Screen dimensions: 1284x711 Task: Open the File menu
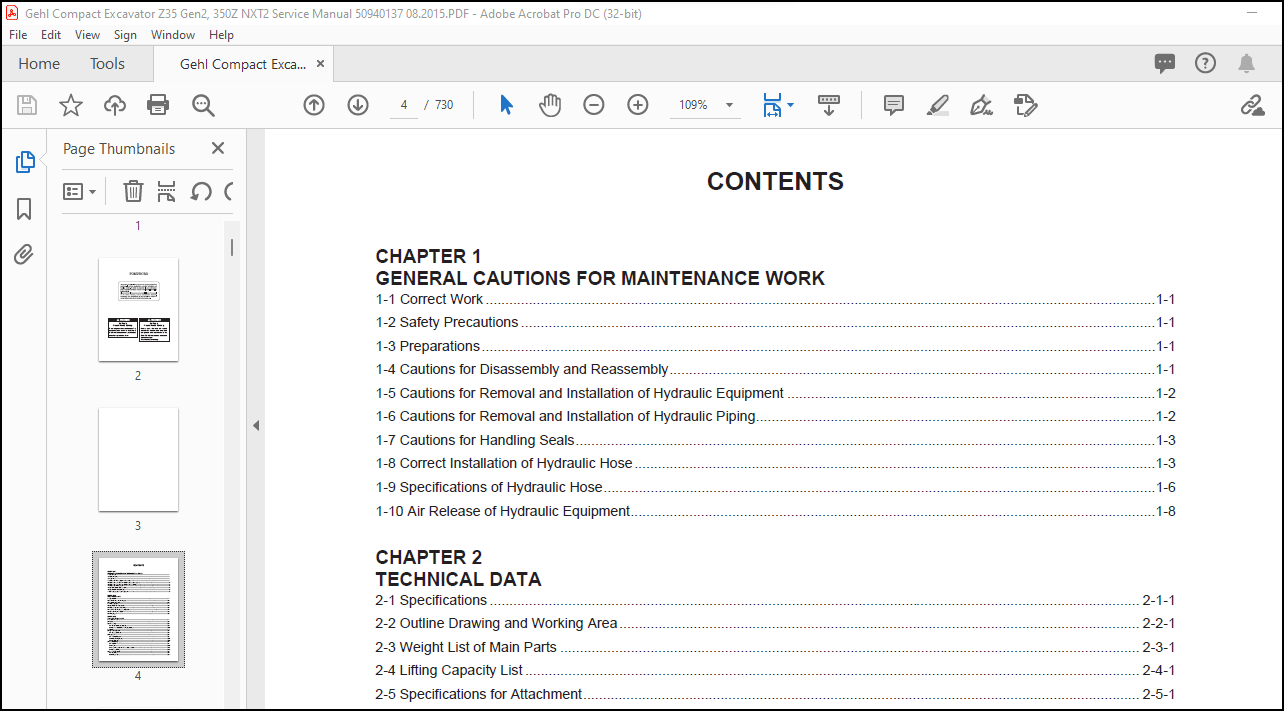[18, 34]
